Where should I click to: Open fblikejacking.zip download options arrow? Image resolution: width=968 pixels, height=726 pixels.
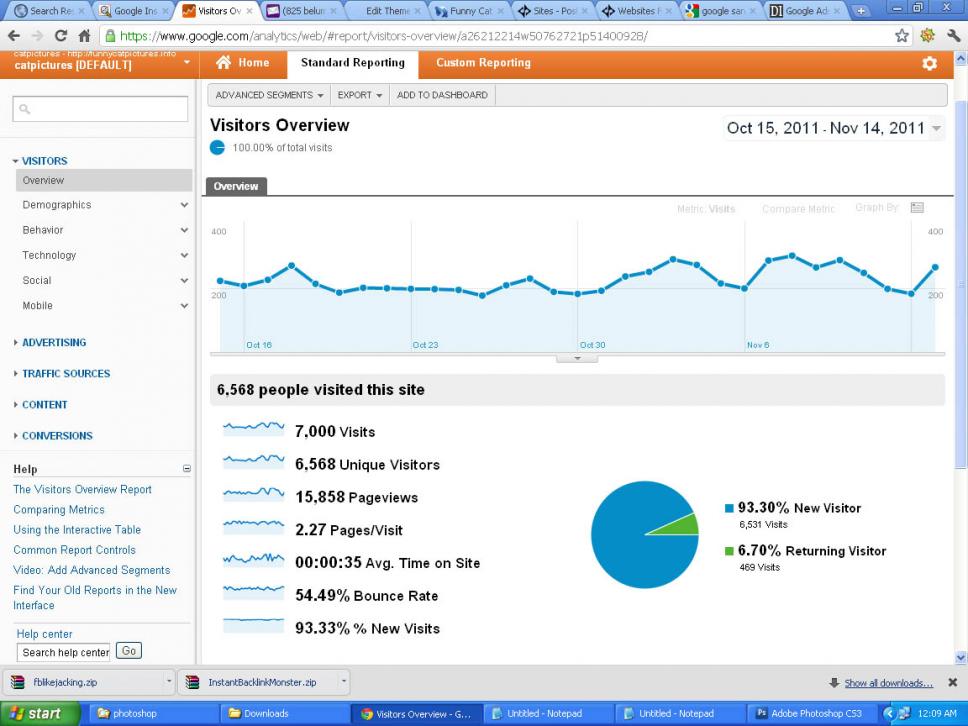pyautogui.click(x=169, y=682)
